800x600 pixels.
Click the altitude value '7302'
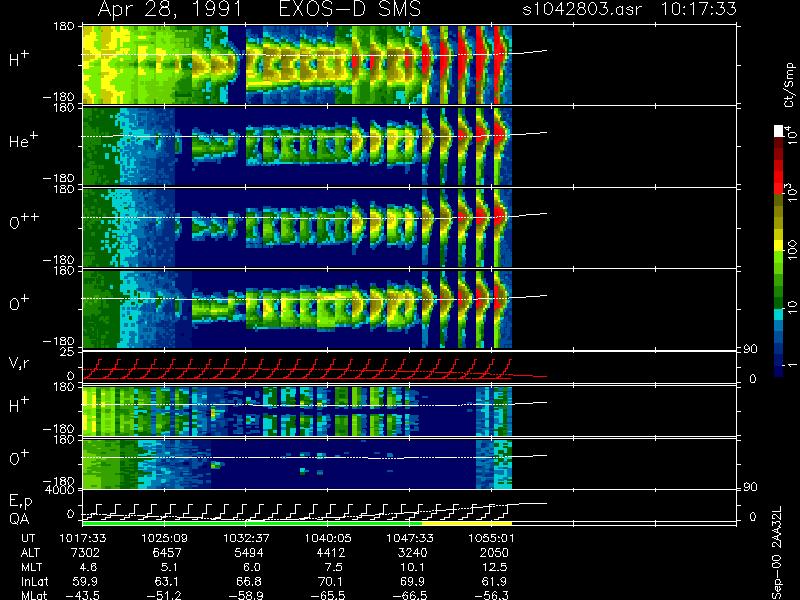pos(85,553)
